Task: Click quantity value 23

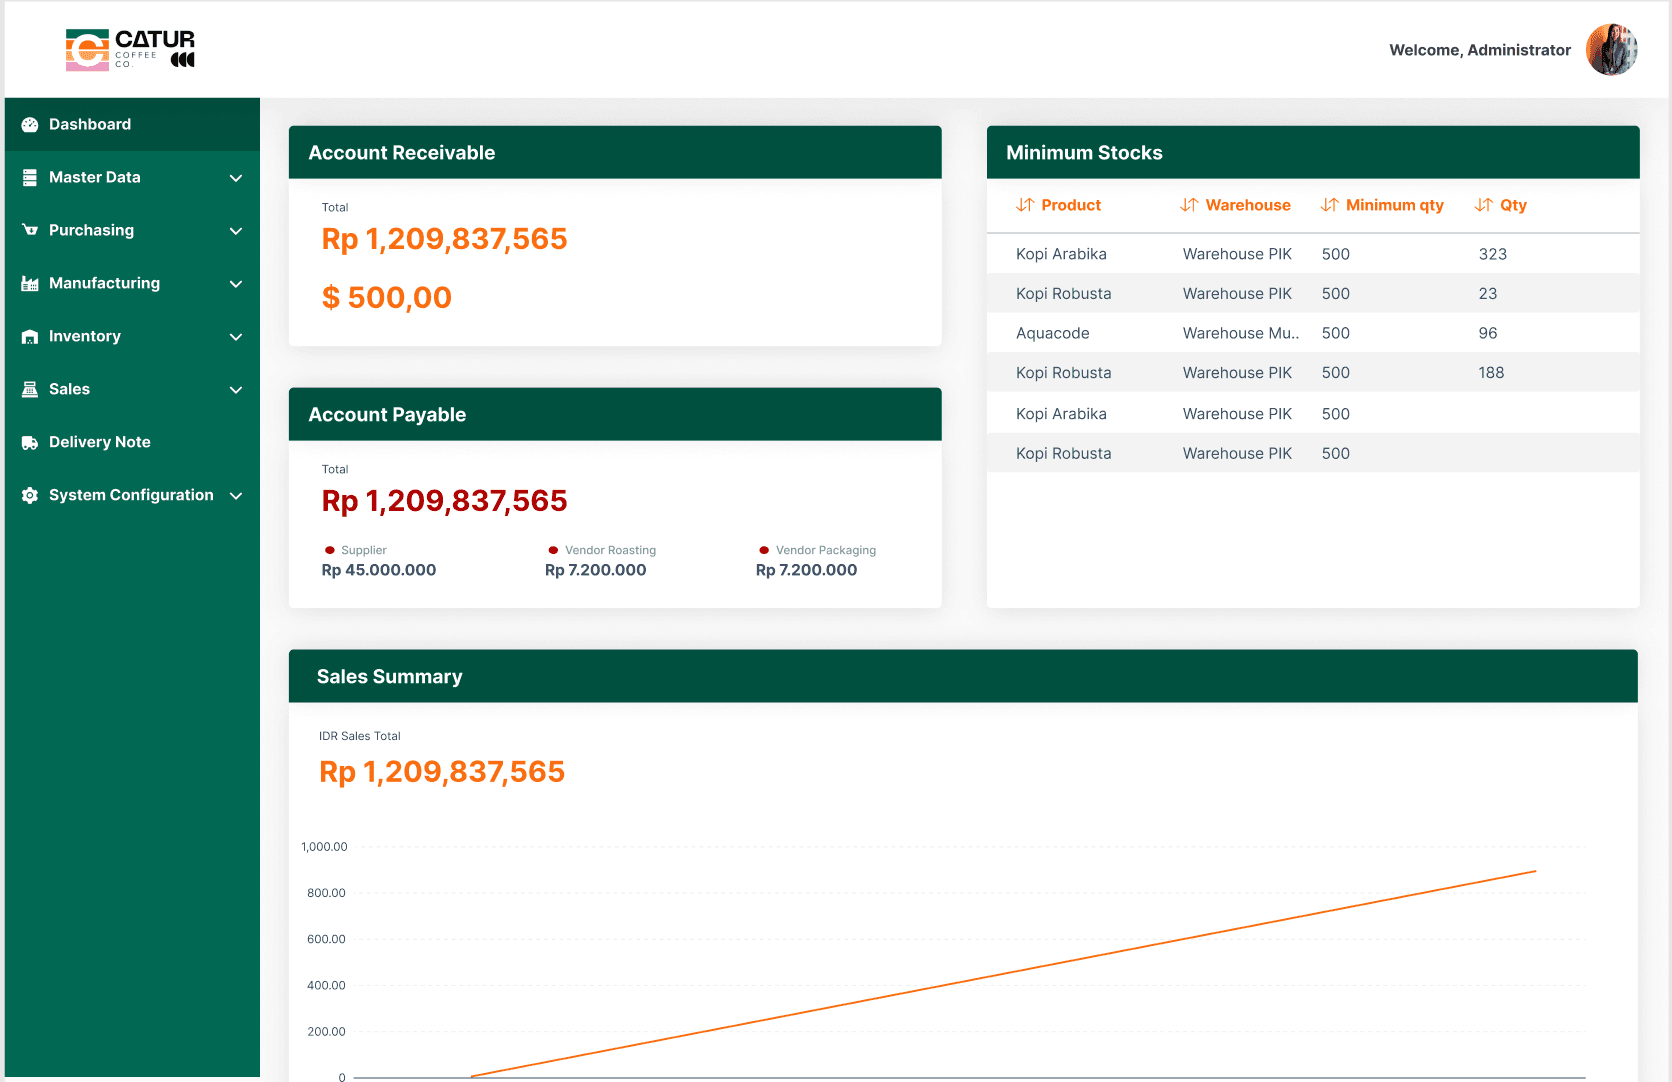Action: (1488, 294)
